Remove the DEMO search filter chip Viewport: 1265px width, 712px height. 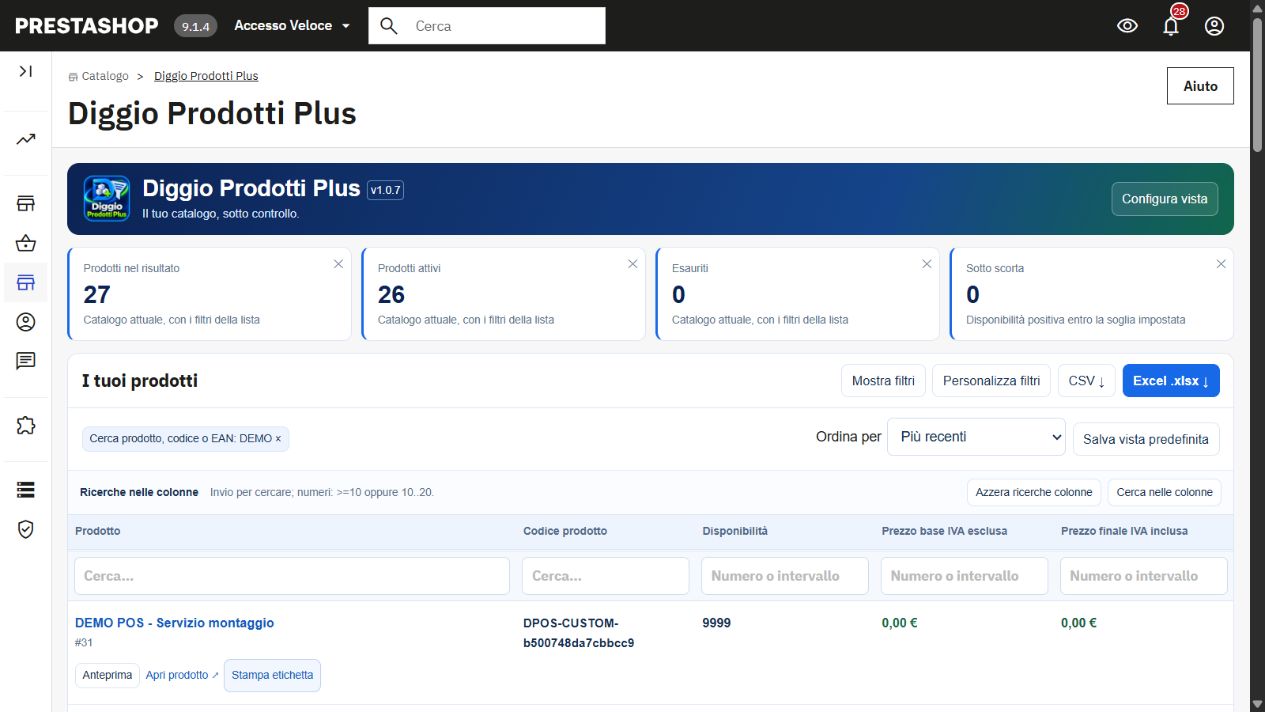[278, 439]
